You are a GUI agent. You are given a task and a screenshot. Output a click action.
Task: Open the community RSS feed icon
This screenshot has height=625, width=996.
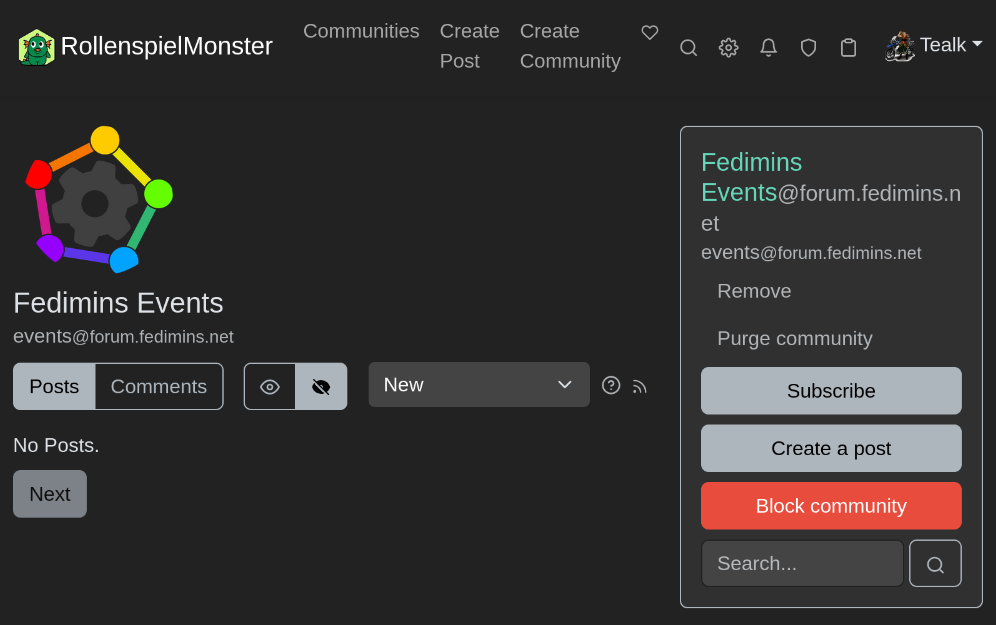click(x=640, y=386)
